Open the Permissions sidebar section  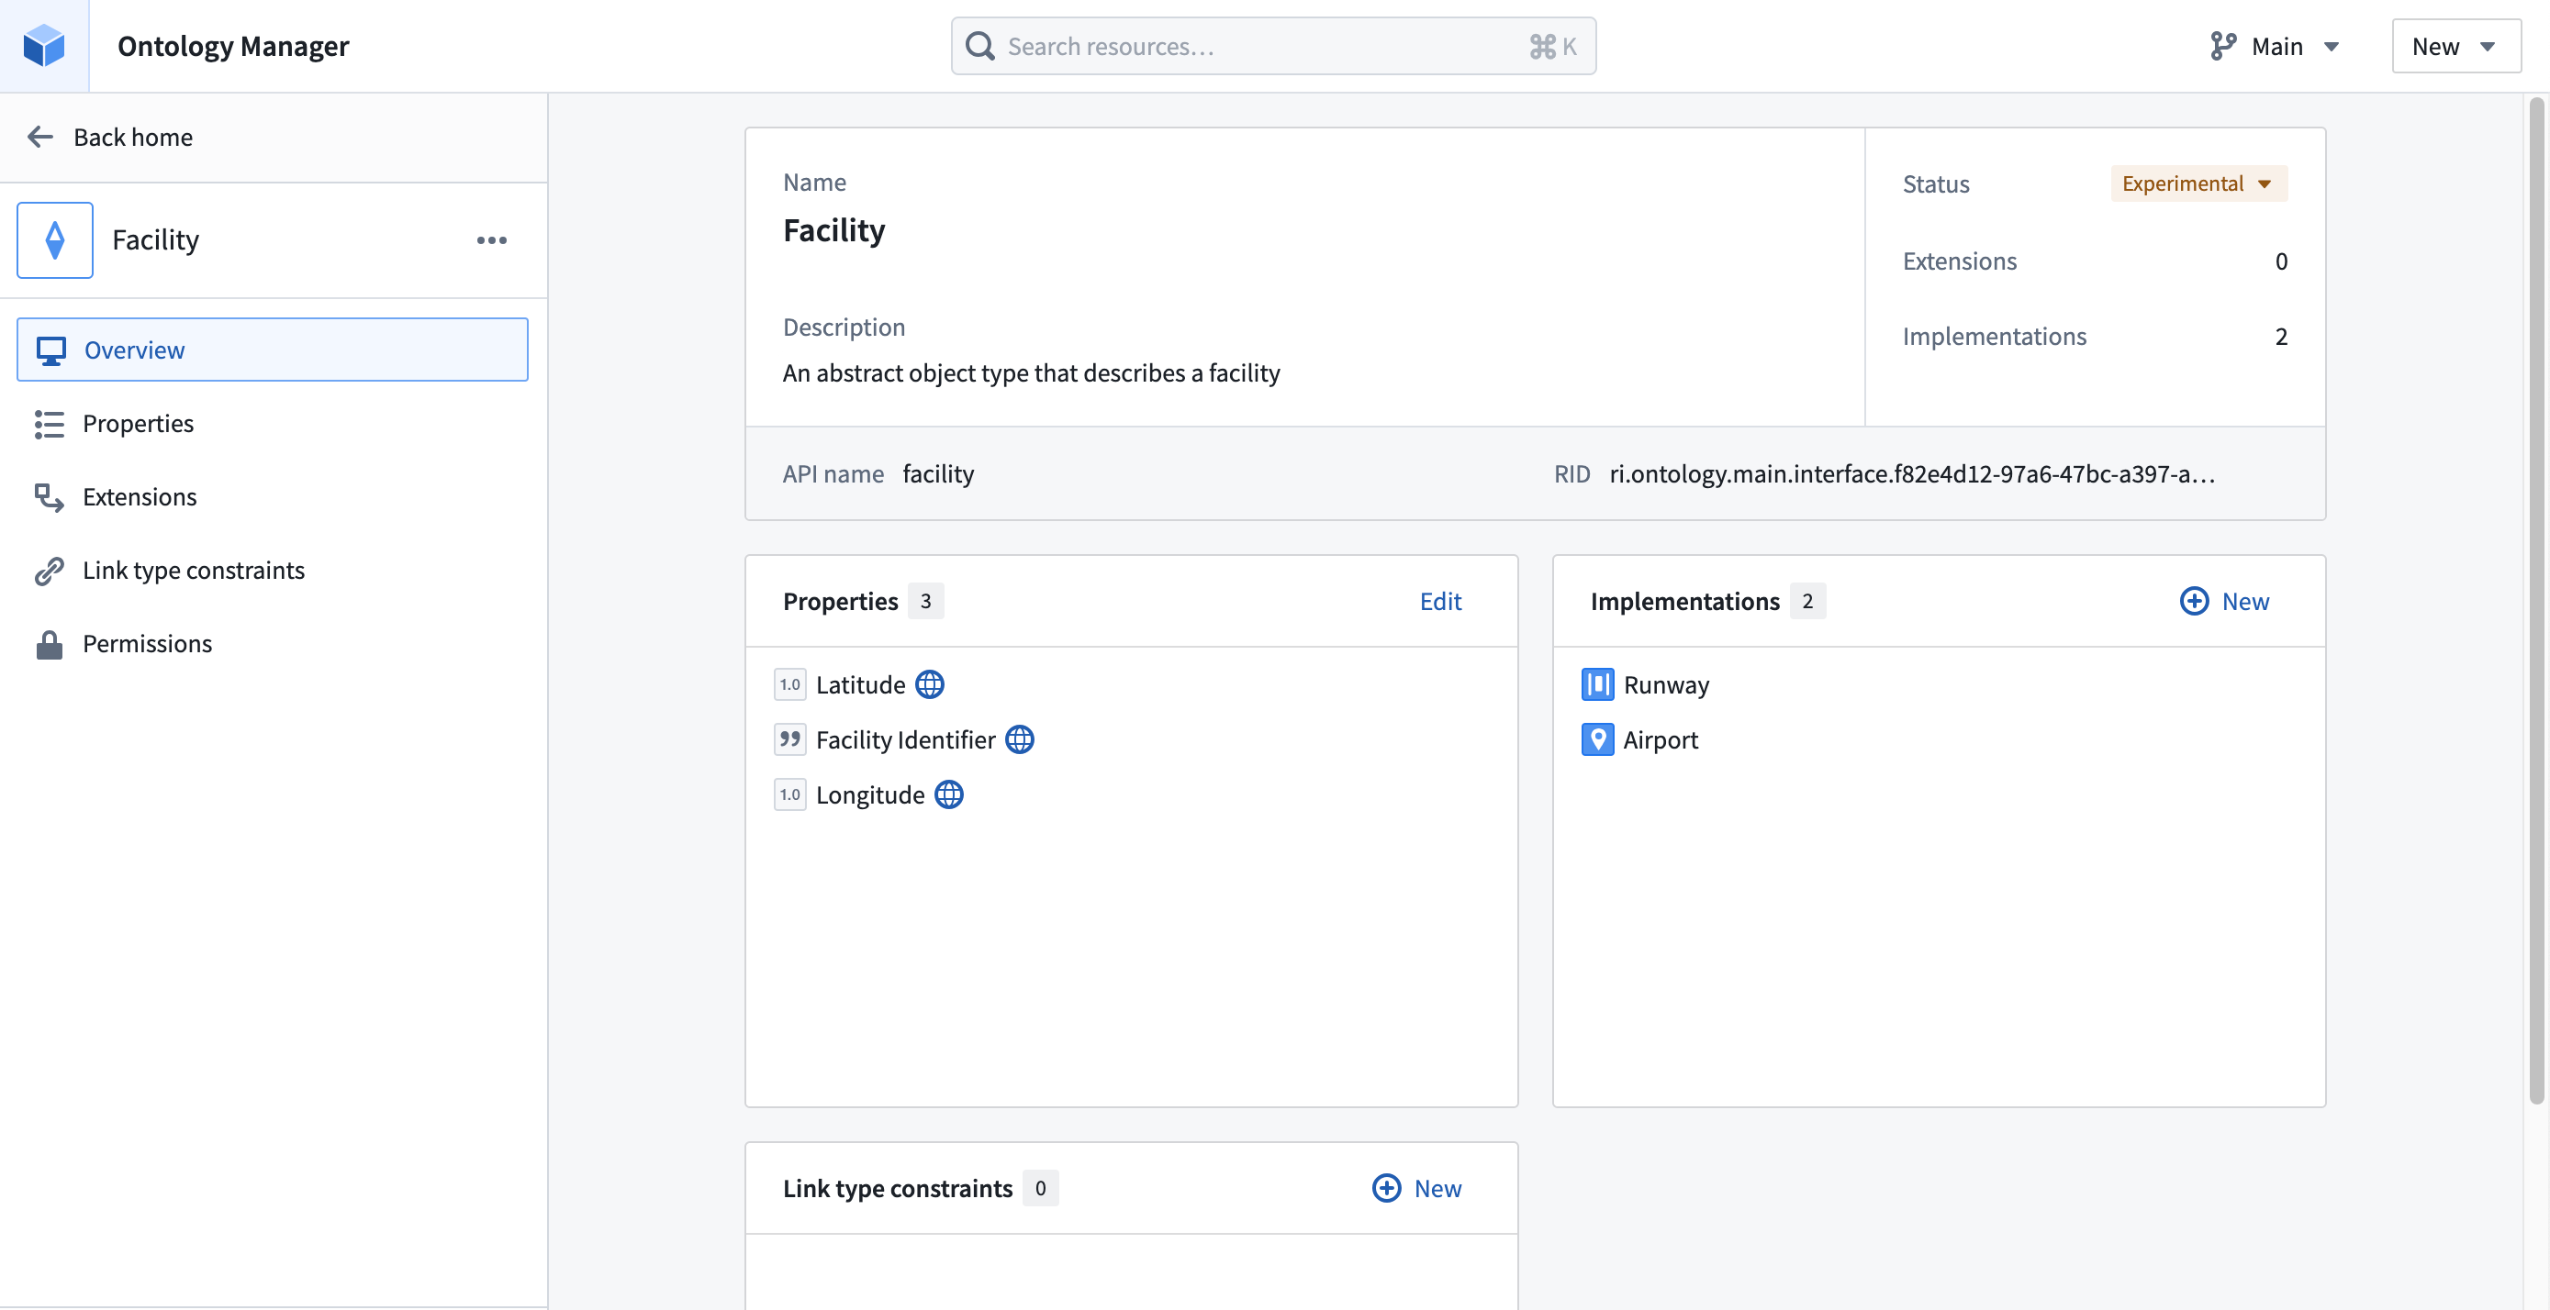(x=272, y=644)
